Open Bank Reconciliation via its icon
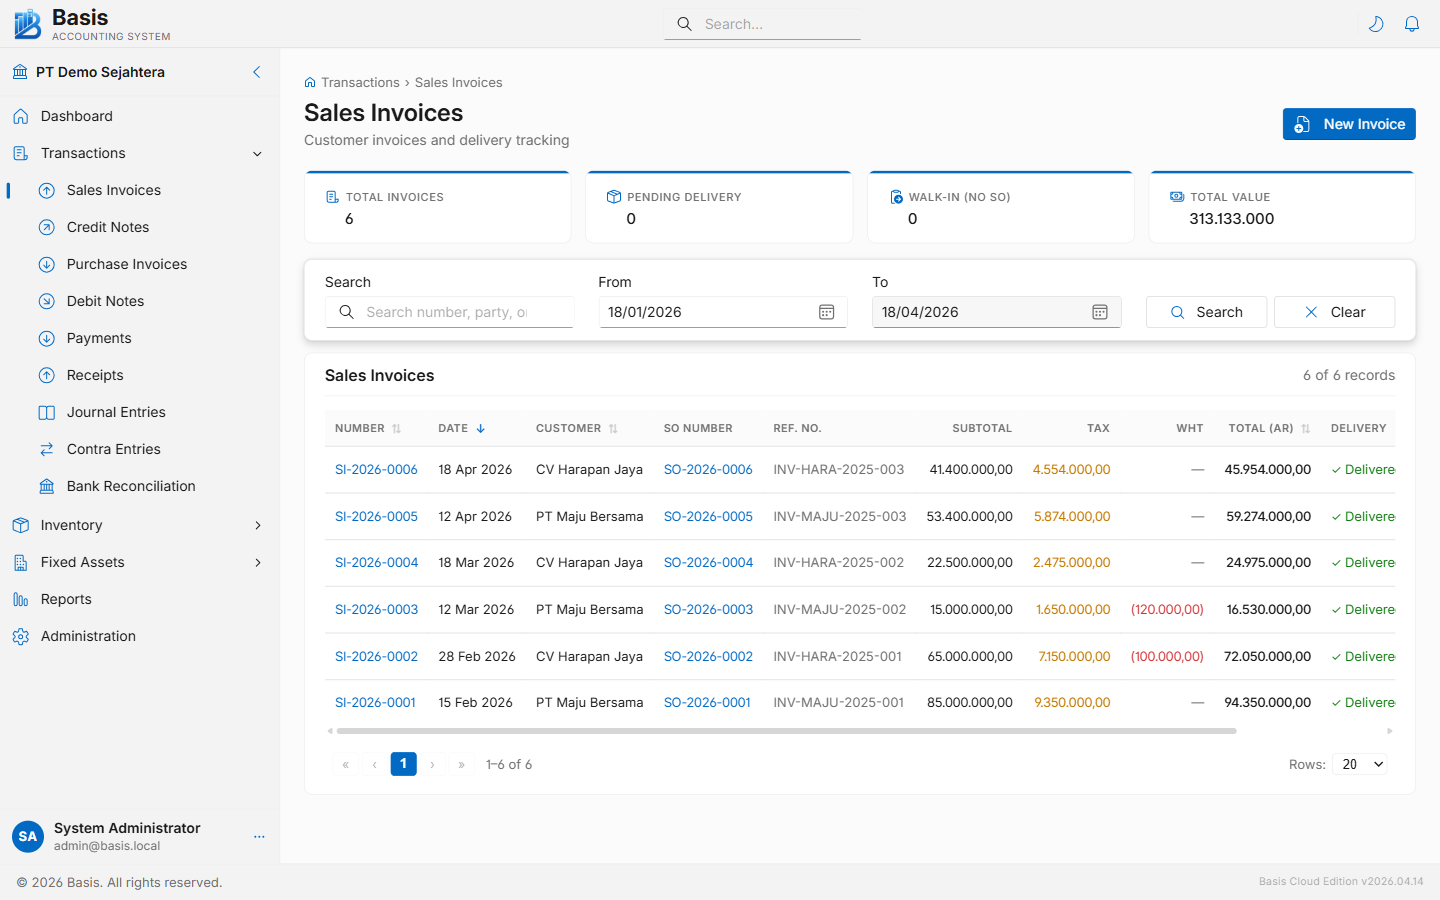The image size is (1440, 900). coord(46,486)
